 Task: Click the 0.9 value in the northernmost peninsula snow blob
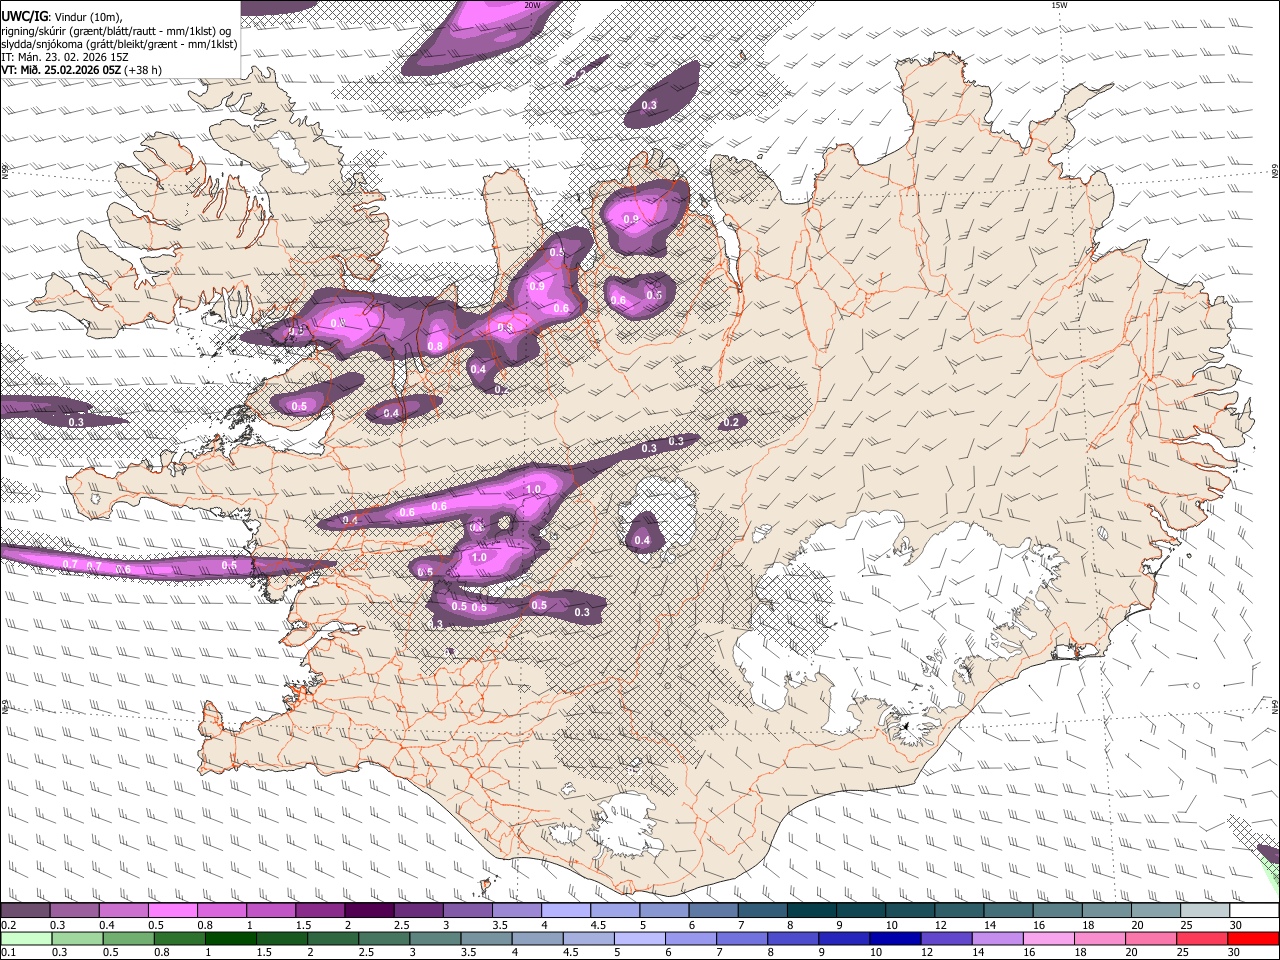coord(631,219)
